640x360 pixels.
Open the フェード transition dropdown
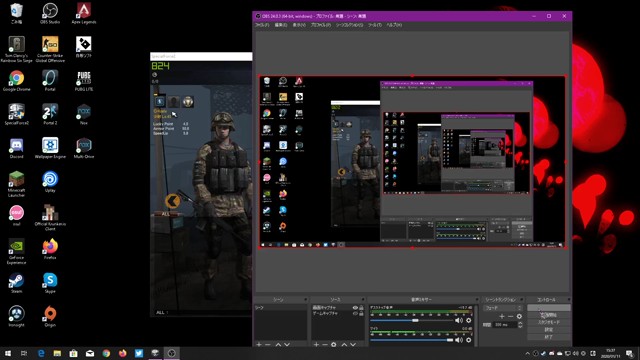tap(502, 308)
